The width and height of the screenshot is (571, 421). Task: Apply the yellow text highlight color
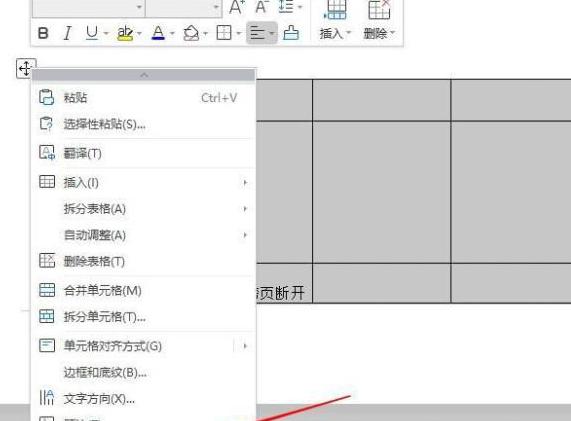click(125, 33)
